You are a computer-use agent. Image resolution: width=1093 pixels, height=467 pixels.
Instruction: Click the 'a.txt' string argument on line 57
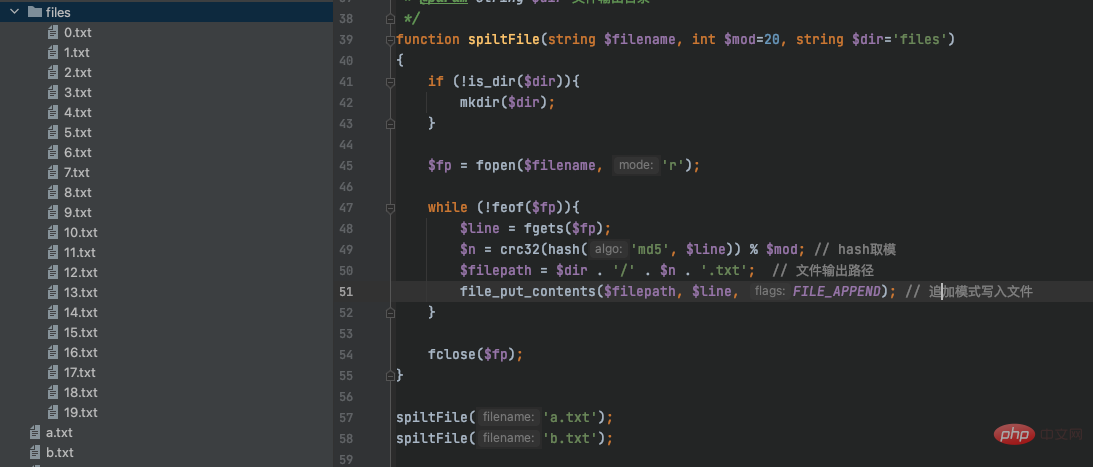(571, 418)
